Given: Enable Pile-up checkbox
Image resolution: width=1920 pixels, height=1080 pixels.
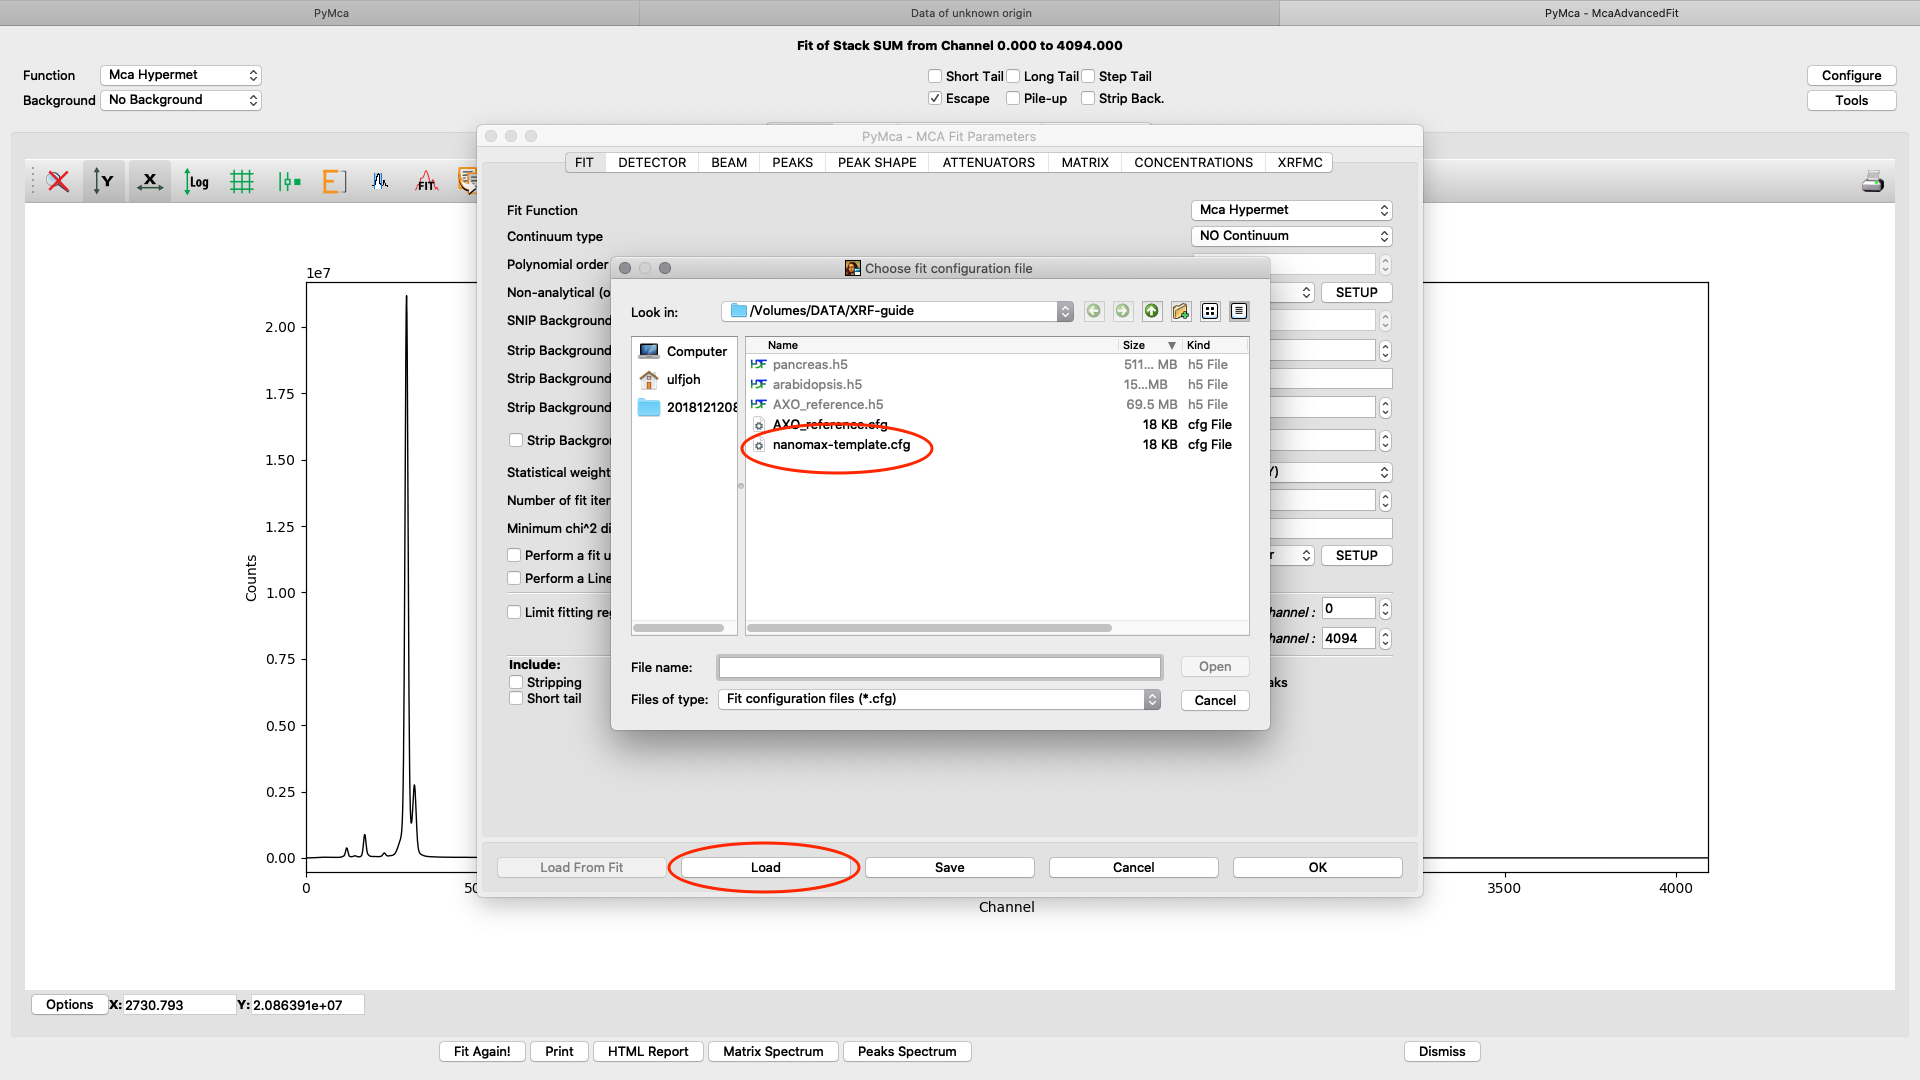Looking at the screenshot, I should (1013, 98).
